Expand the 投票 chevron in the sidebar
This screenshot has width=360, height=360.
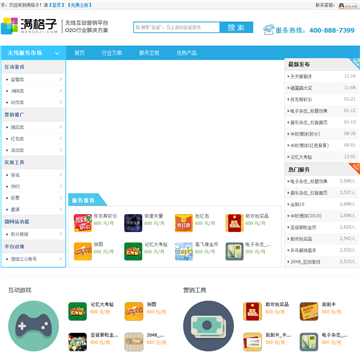coord(61,198)
